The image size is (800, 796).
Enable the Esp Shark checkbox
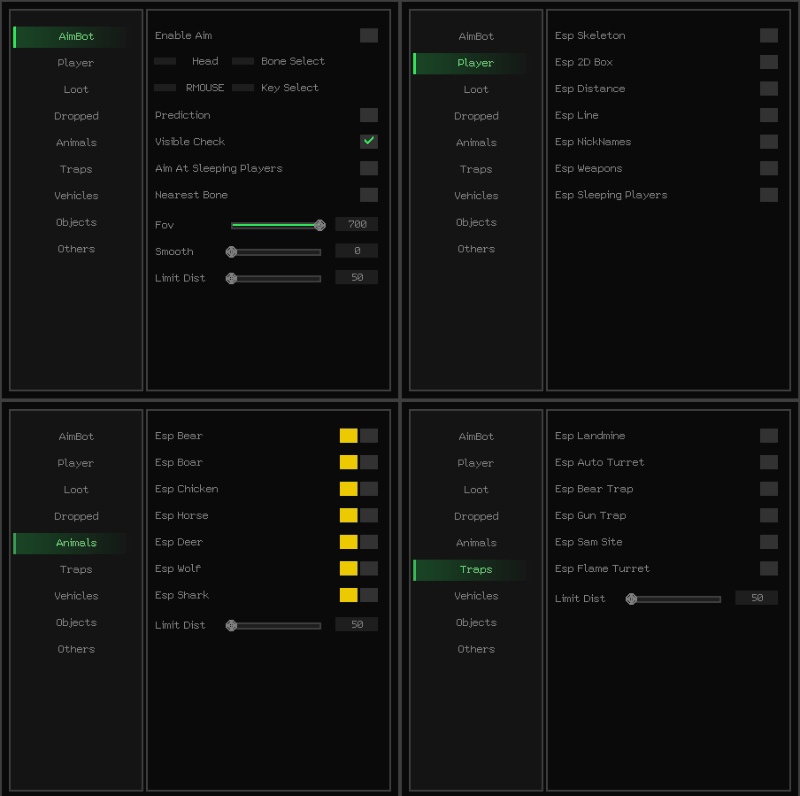369,595
